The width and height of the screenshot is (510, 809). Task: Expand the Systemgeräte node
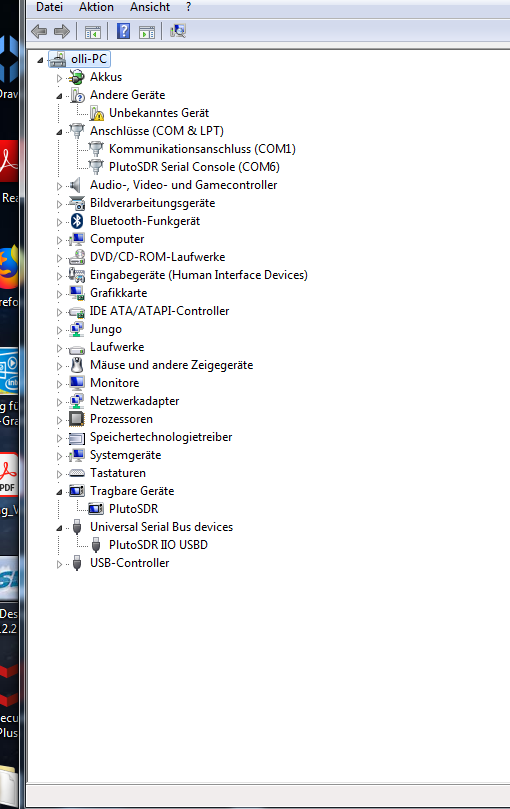(59, 456)
